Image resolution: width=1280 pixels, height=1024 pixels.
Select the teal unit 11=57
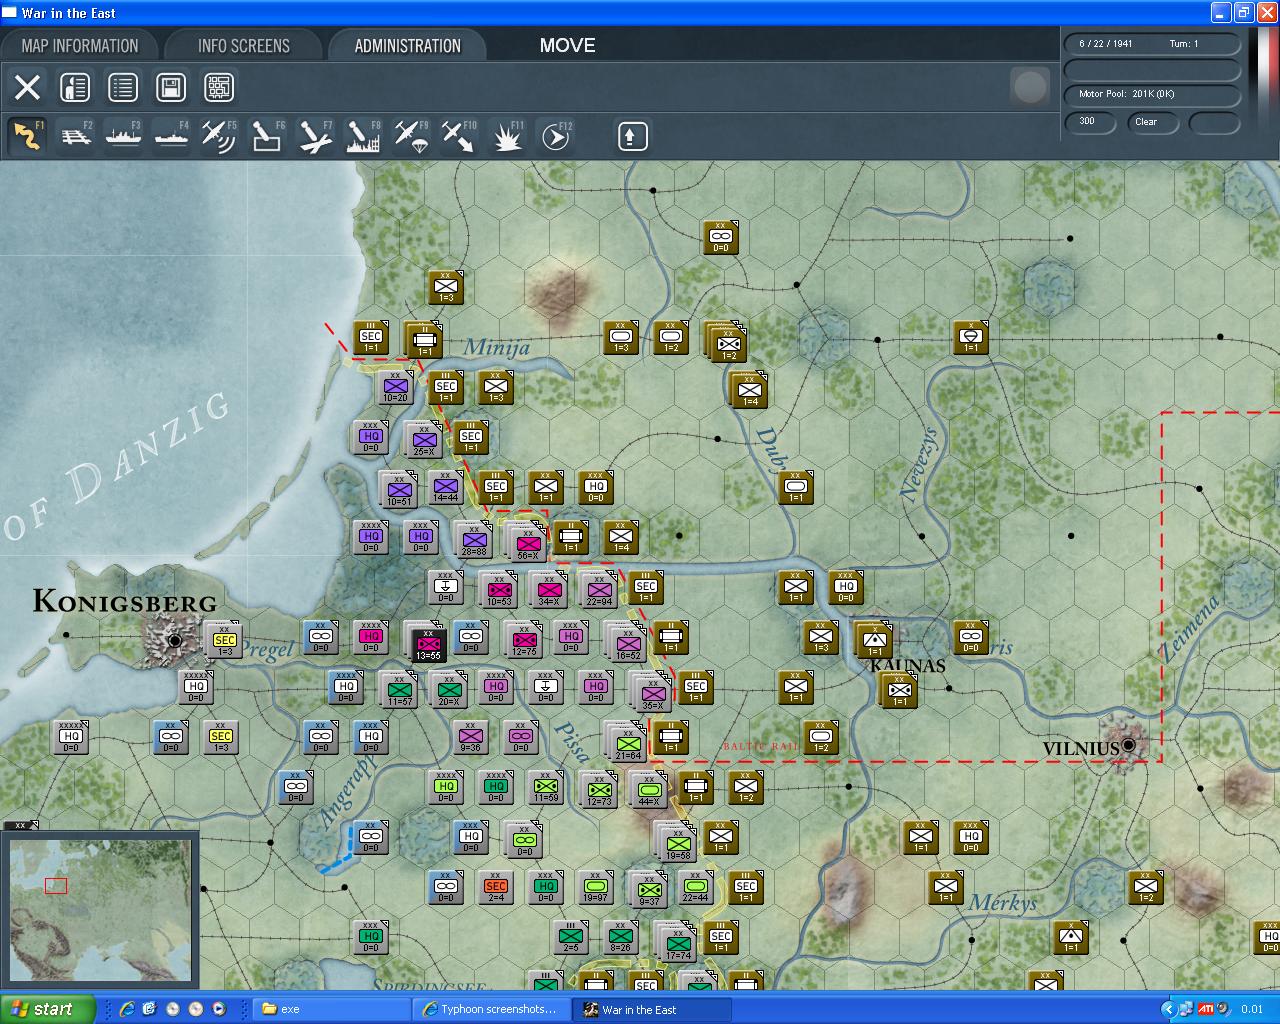[x=398, y=691]
